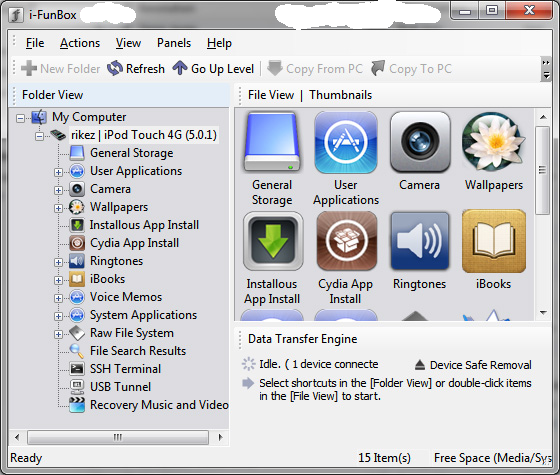Collapse the rikez iPod Touch 4G node
Image resolution: width=560 pixels, height=475 pixels.
pos(40,136)
